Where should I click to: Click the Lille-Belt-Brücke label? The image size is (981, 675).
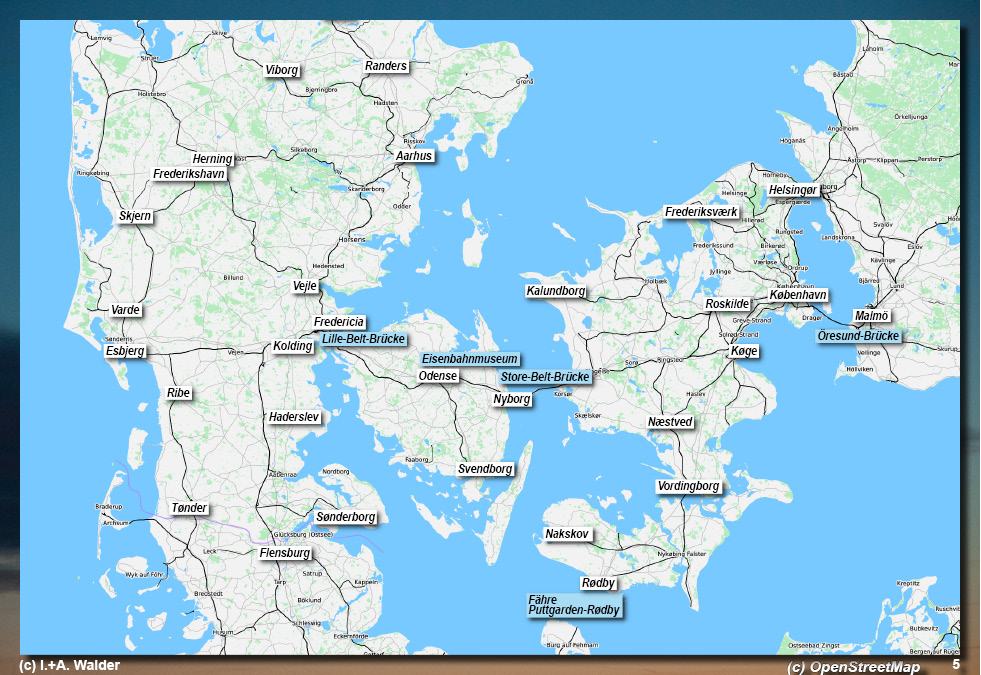point(363,339)
